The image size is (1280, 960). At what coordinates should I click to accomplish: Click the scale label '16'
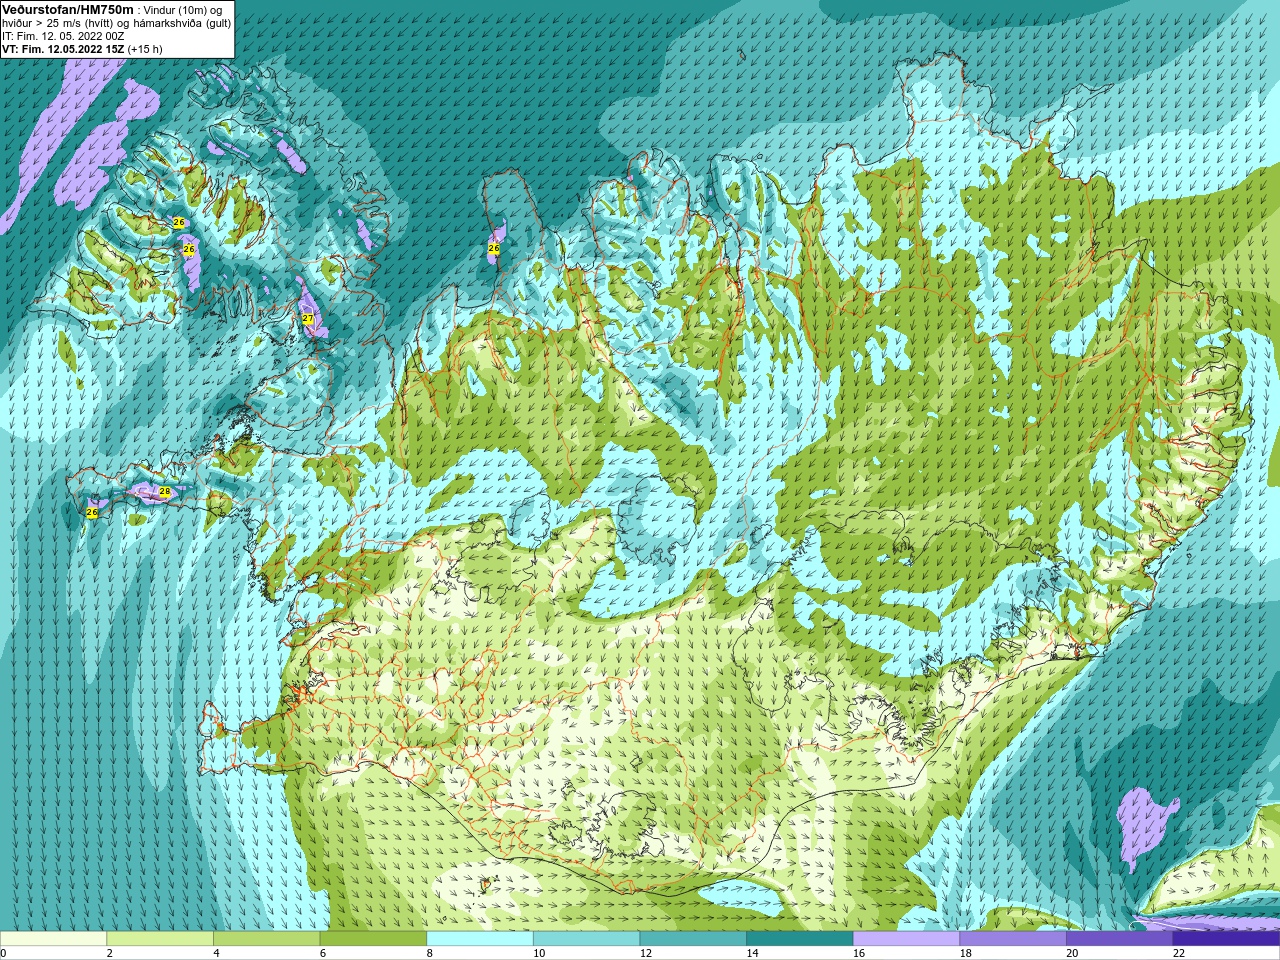coord(858,953)
